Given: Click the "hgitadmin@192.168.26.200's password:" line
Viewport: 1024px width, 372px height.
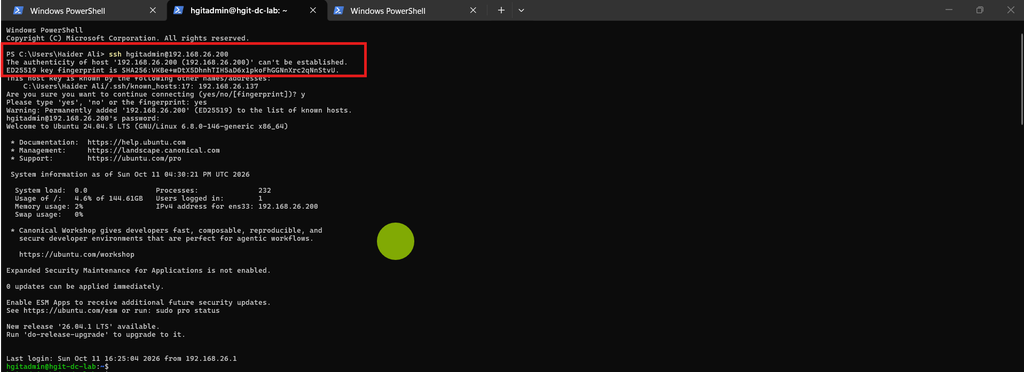Looking at the screenshot, I should pyautogui.click(x=83, y=118).
